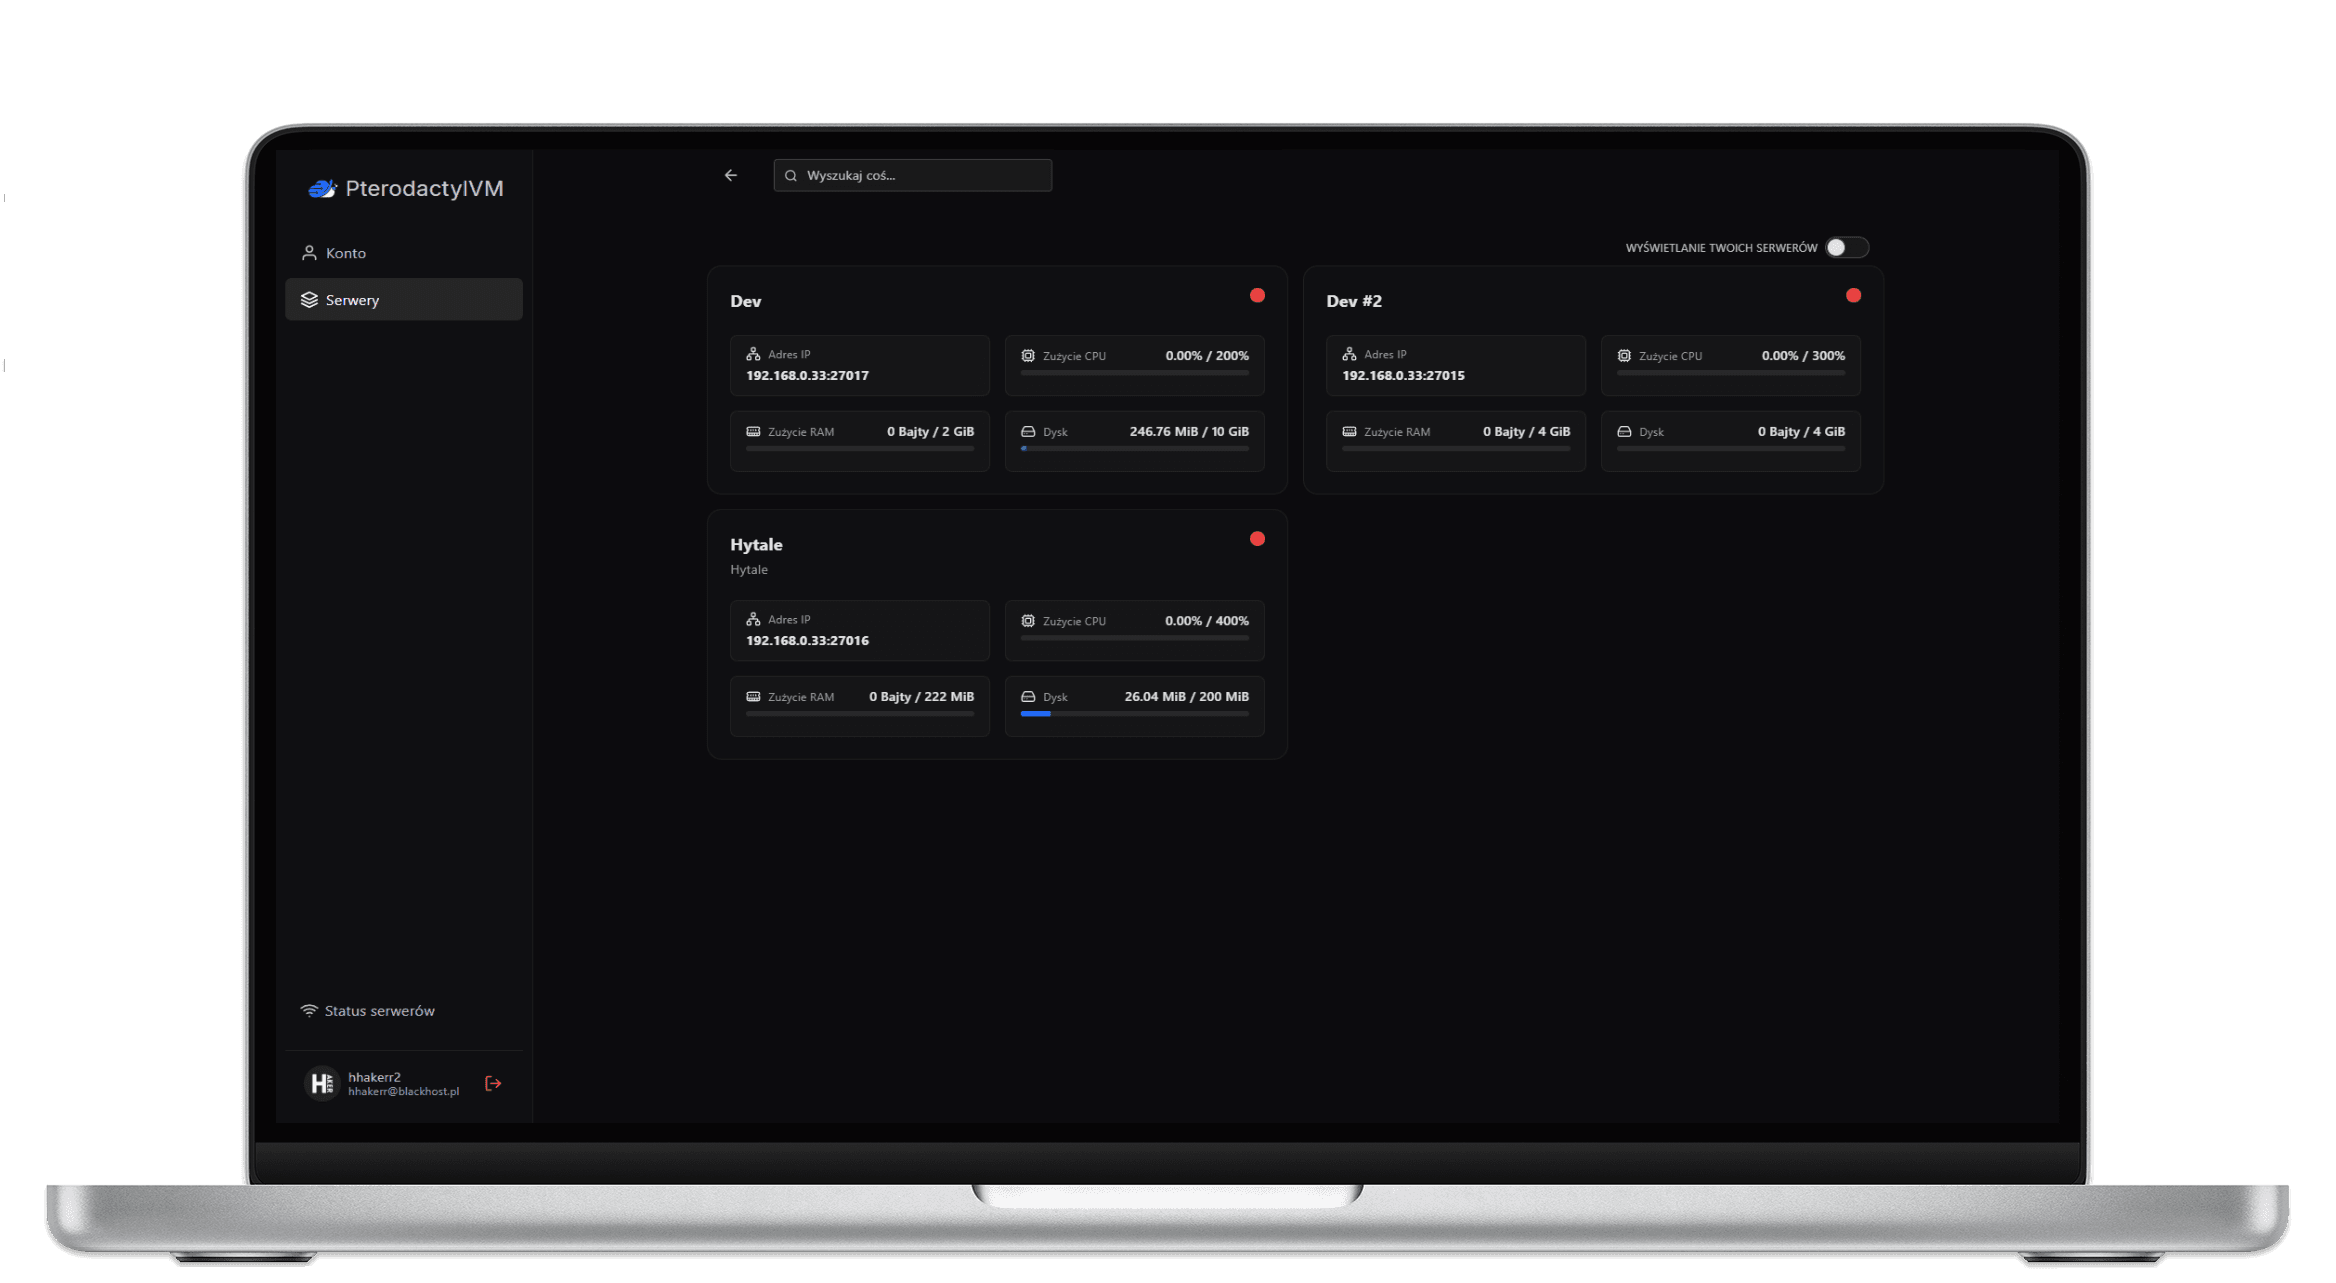The image size is (2336, 1283).
Task: Click the search magnifier icon
Action: [x=791, y=175]
